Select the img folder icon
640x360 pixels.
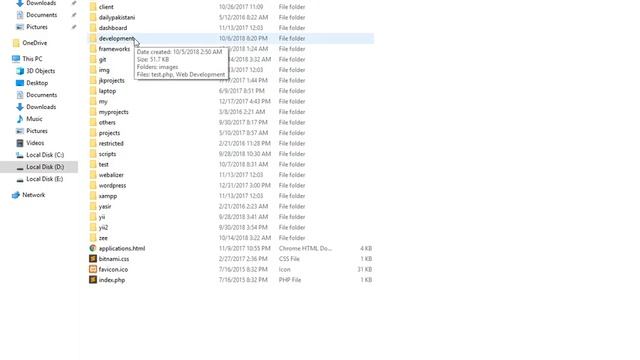point(93,70)
